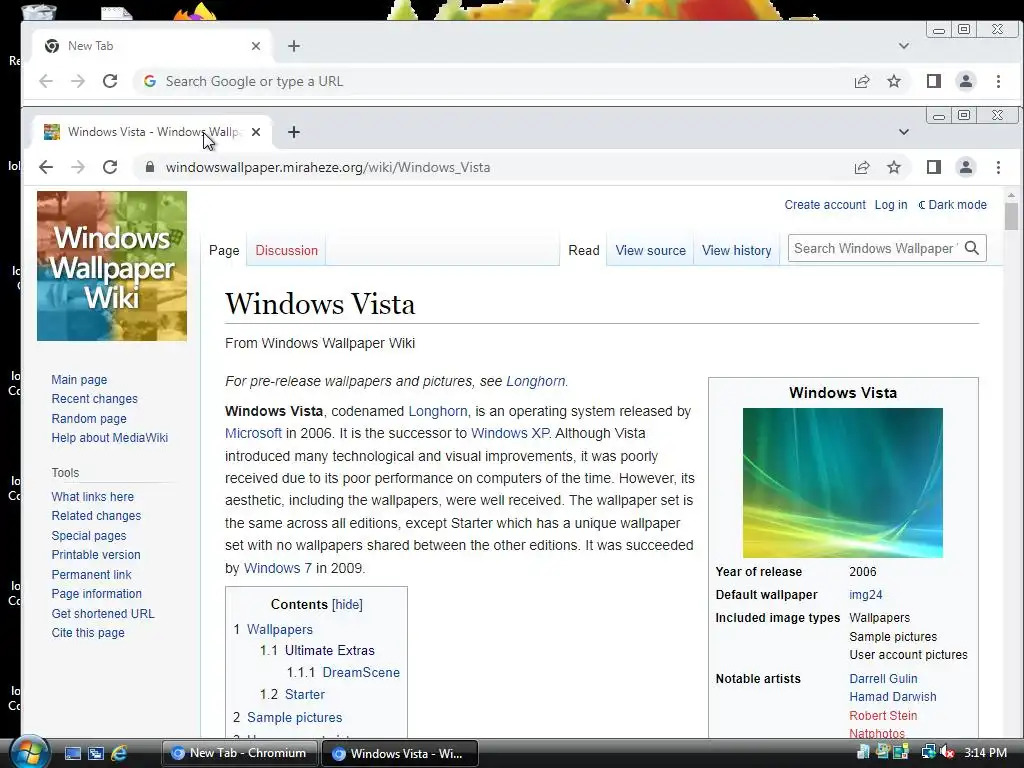The height and width of the screenshot is (768, 1024).
Task: Open img24 default wallpaper link
Action: coord(866,595)
